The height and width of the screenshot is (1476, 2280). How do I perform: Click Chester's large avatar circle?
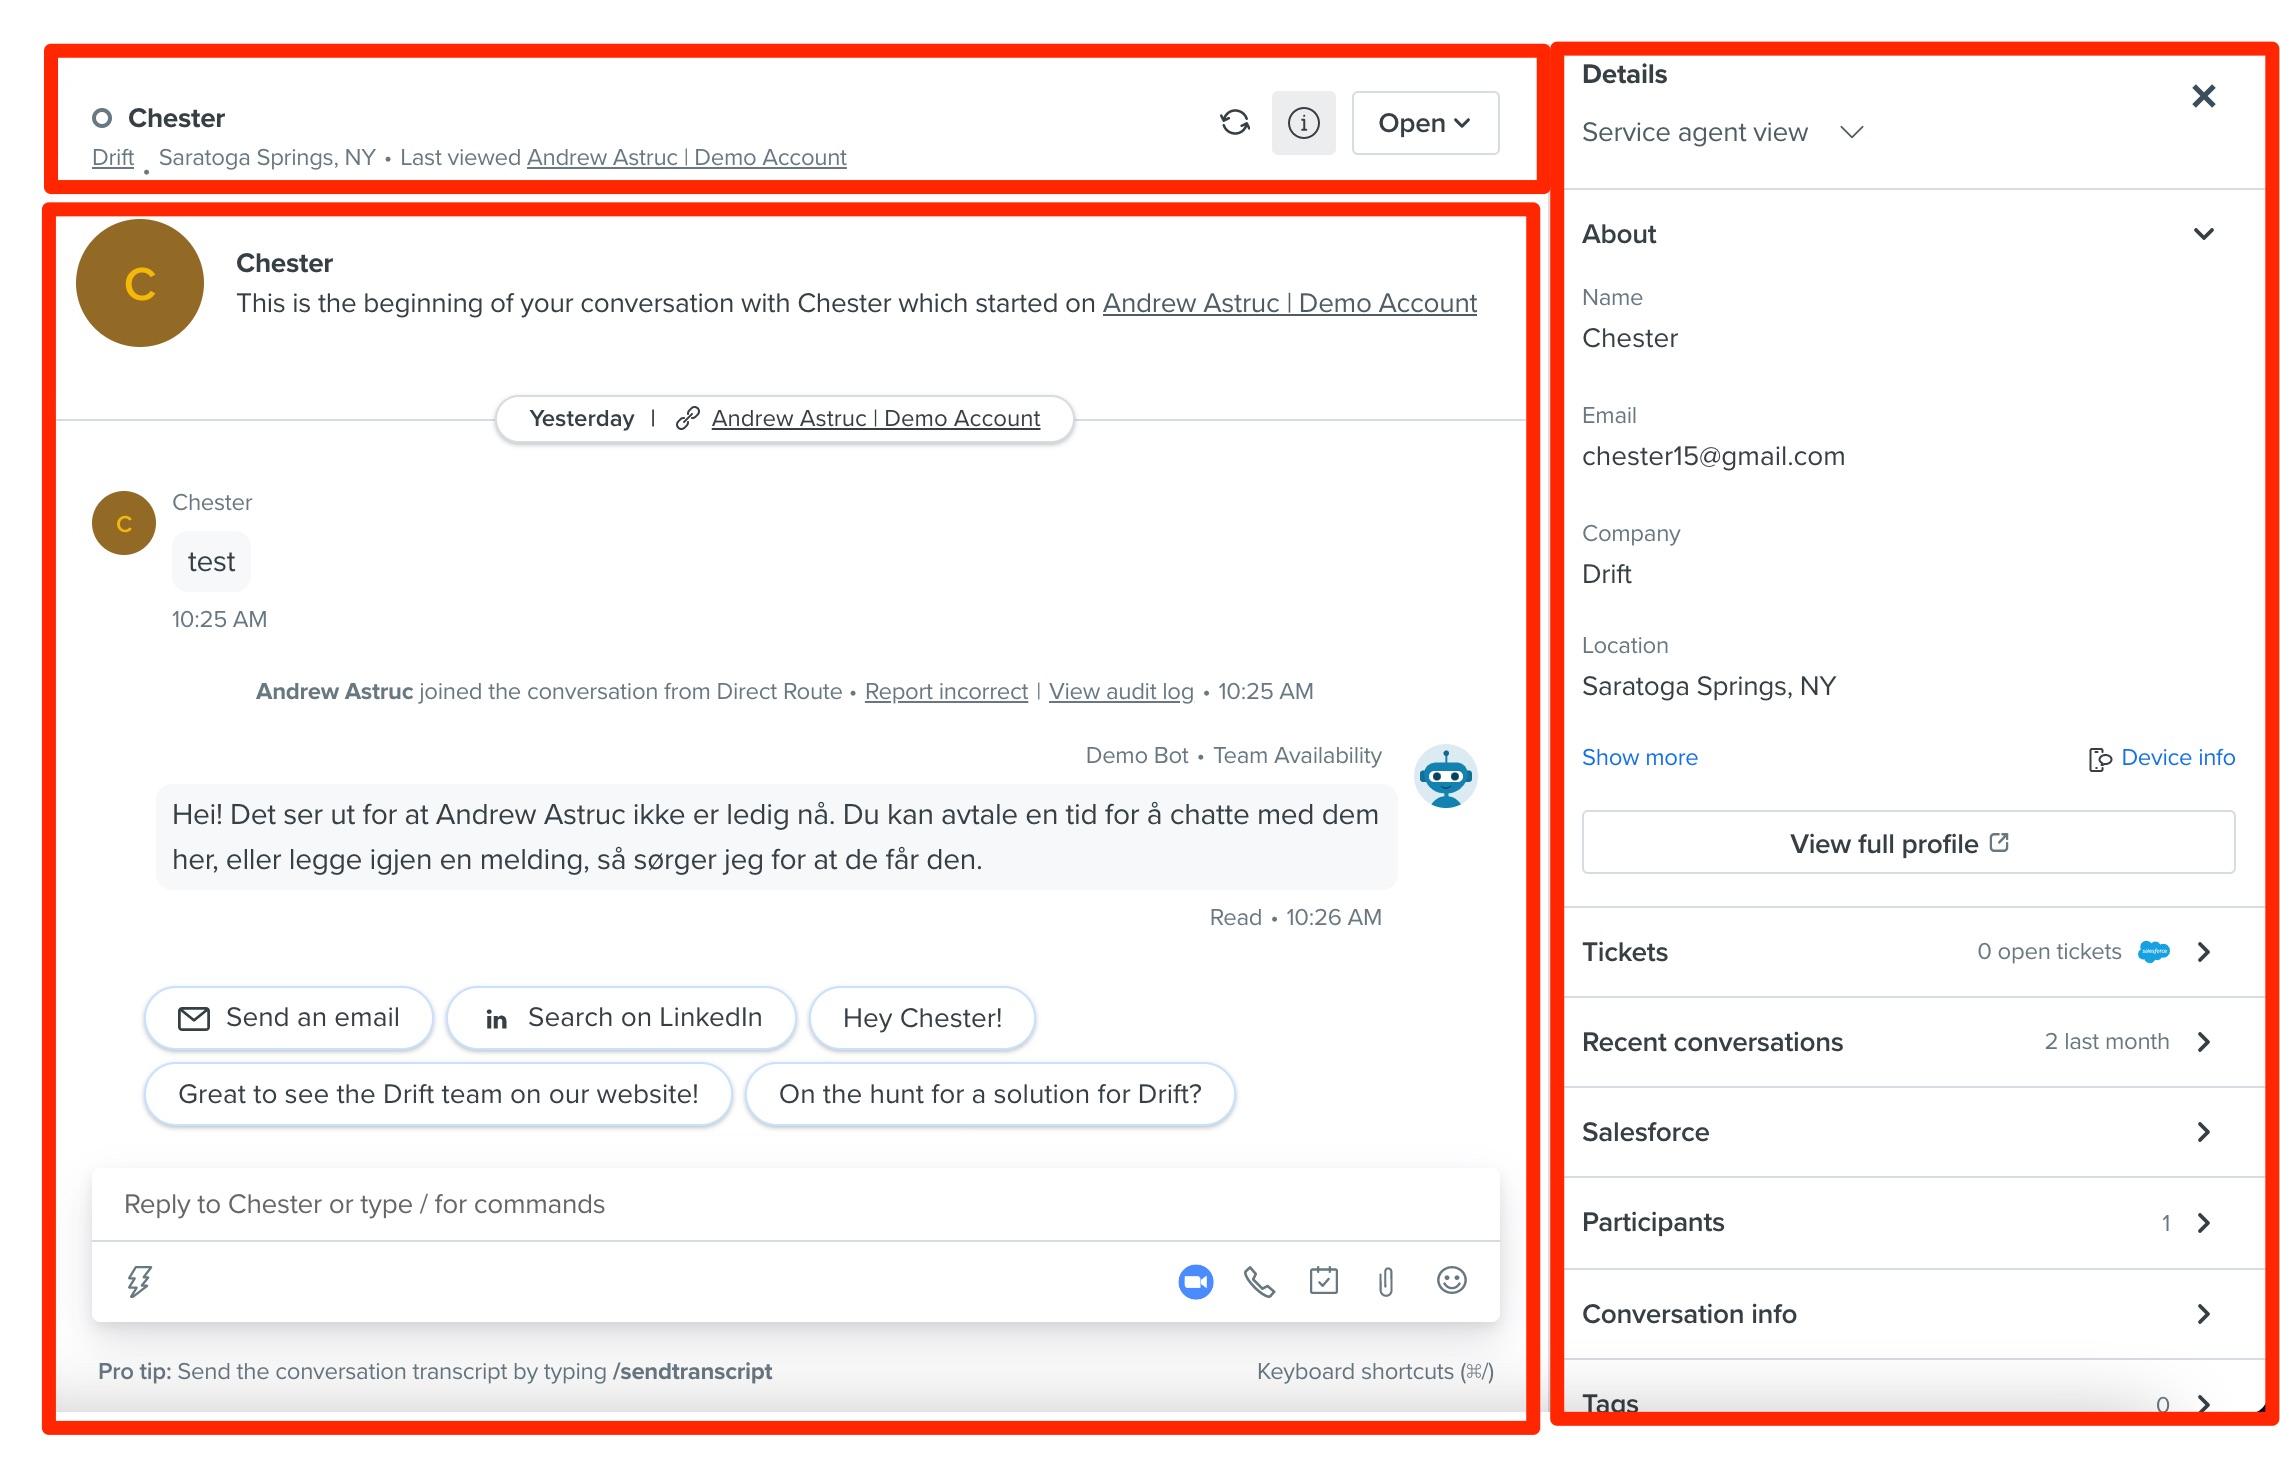click(140, 283)
